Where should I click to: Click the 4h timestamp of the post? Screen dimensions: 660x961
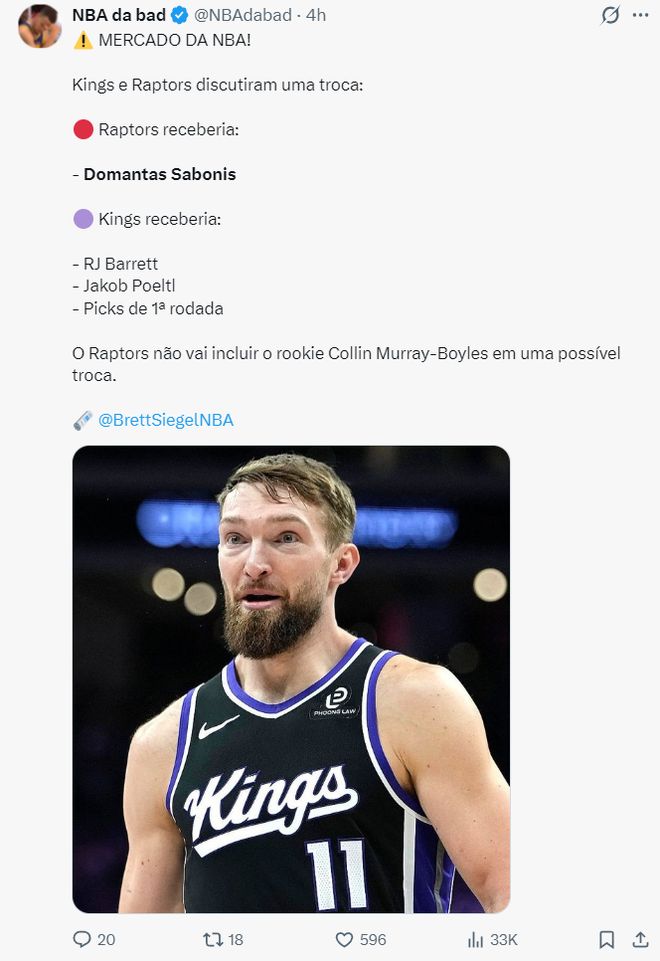click(316, 15)
